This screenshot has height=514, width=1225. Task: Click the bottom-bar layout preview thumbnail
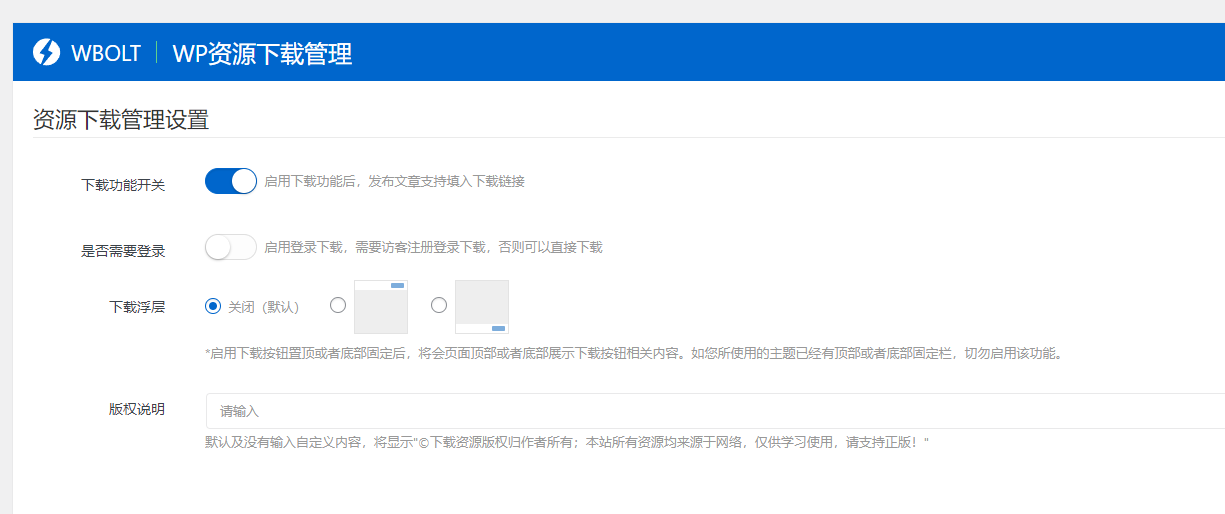click(482, 307)
